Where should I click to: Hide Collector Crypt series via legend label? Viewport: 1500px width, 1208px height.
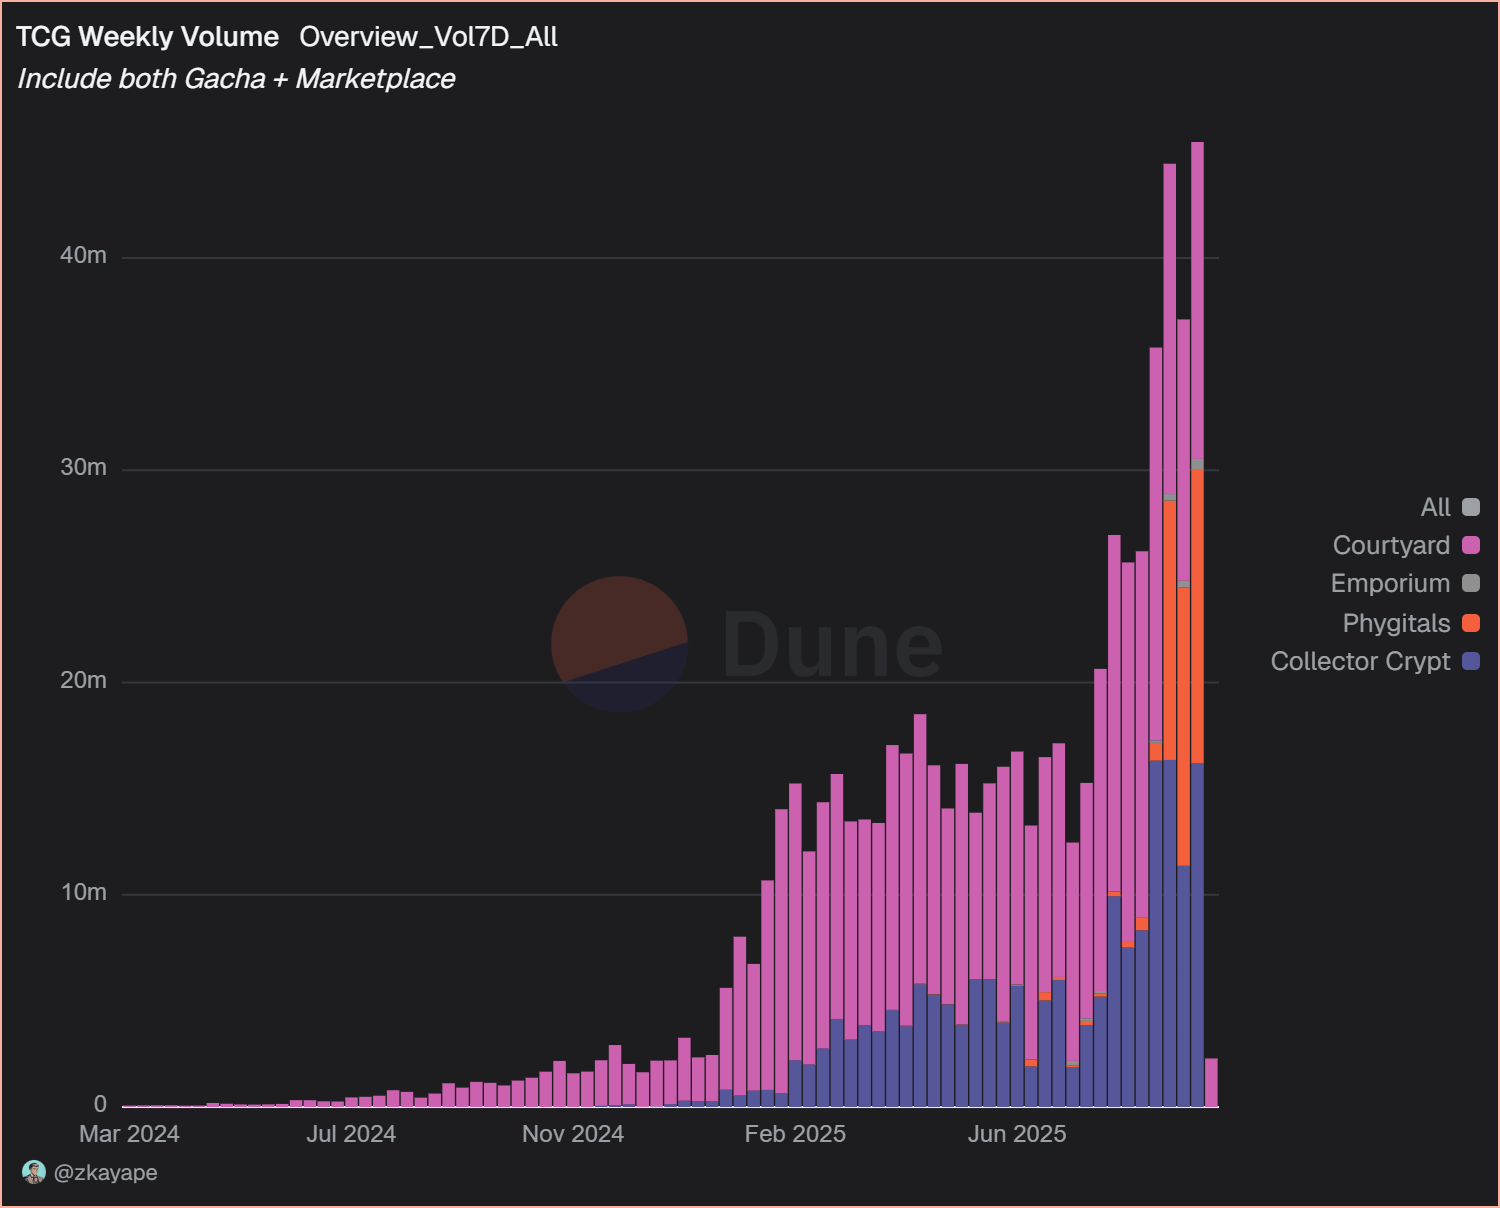pyautogui.click(x=1360, y=661)
